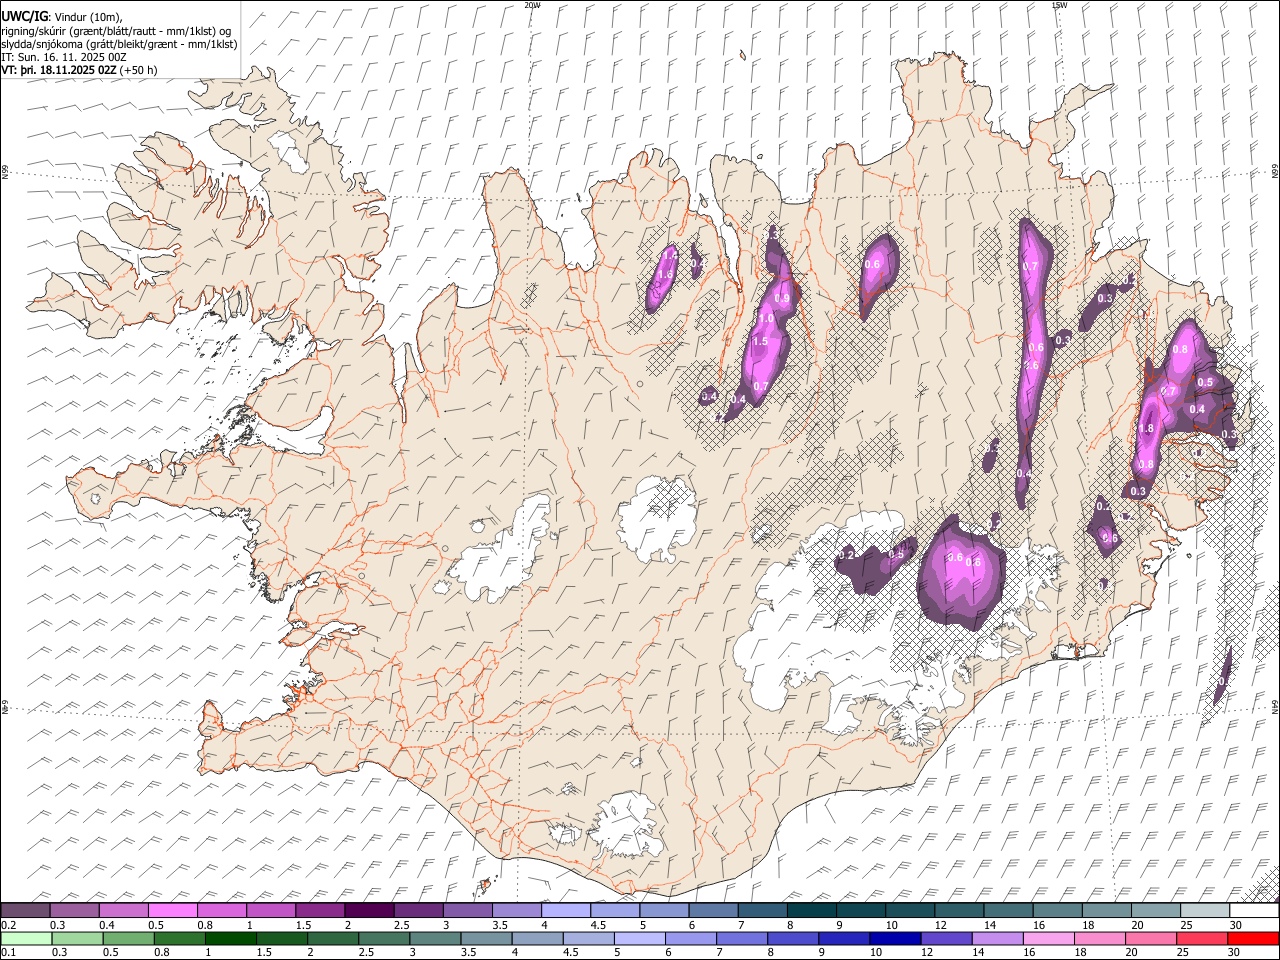Pick the medium green 0.8 rain legend swatch
1280x960 pixels.
pos(179,938)
